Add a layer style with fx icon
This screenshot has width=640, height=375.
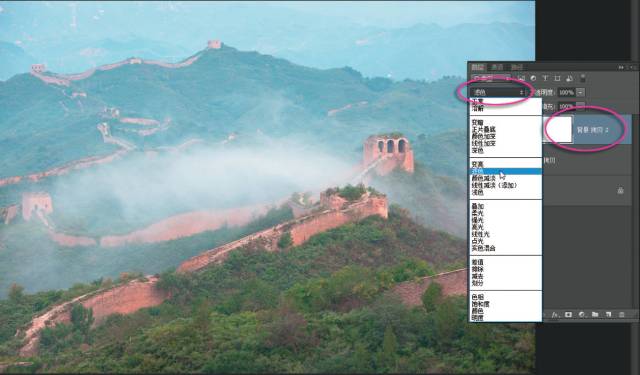[x=555, y=315]
